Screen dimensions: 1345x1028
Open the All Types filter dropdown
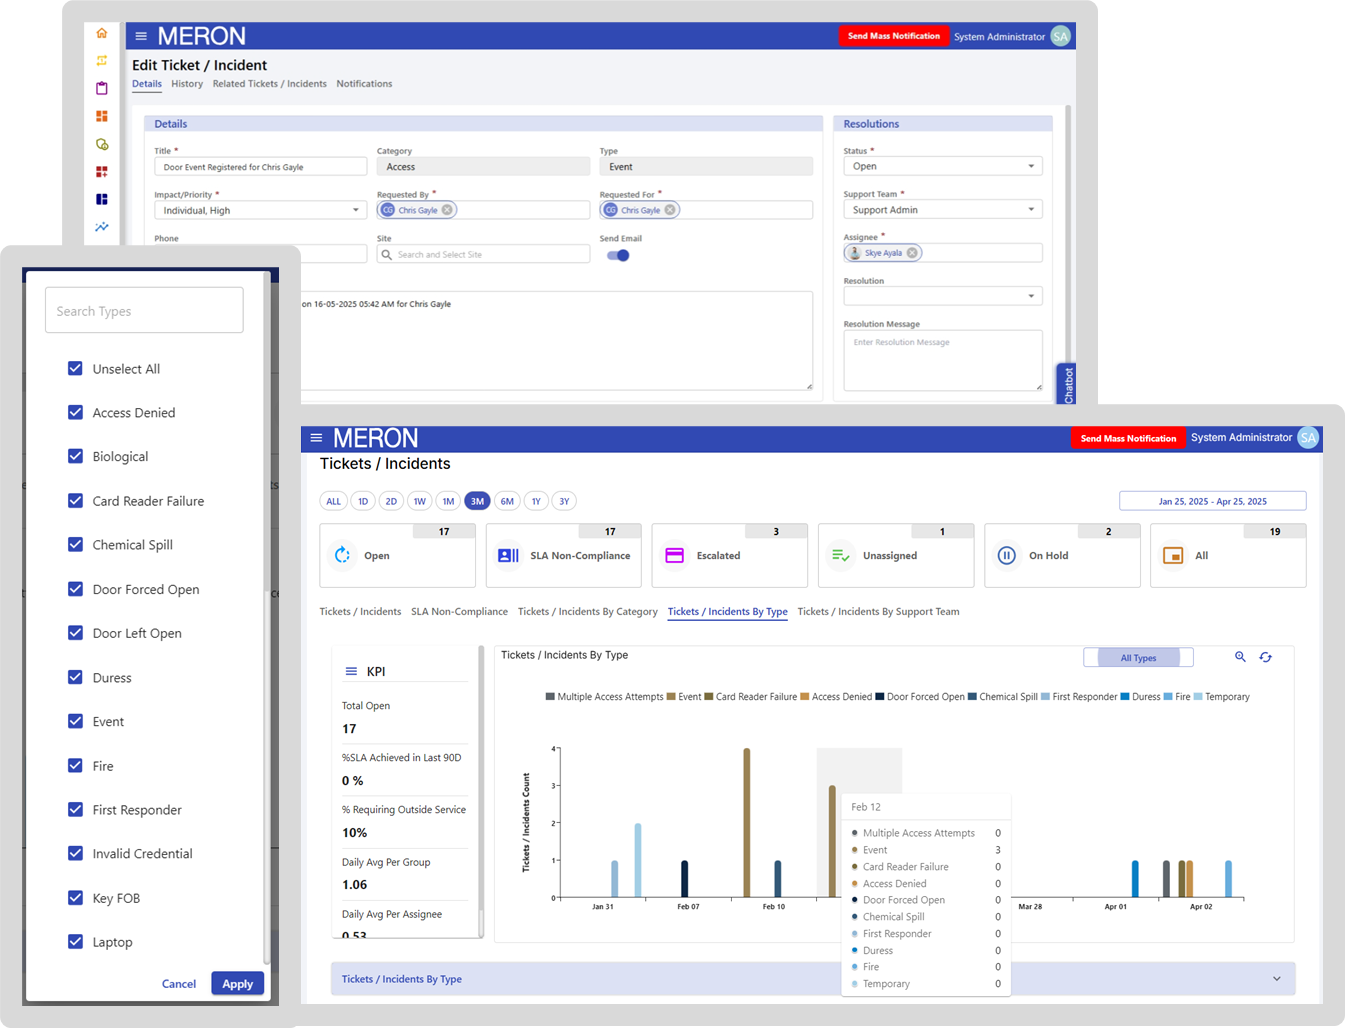[x=1139, y=657]
